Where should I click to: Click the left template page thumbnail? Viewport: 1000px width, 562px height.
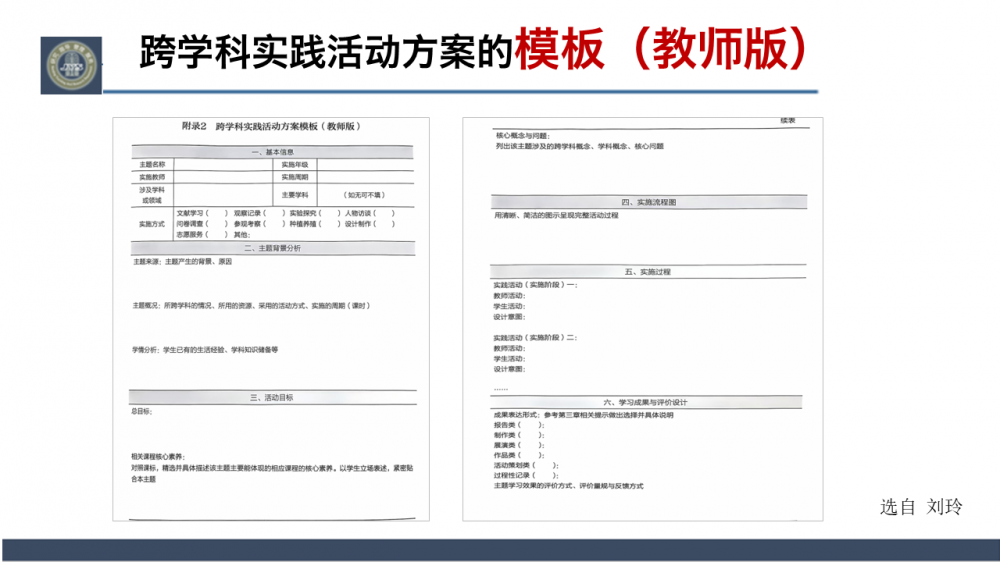271,318
